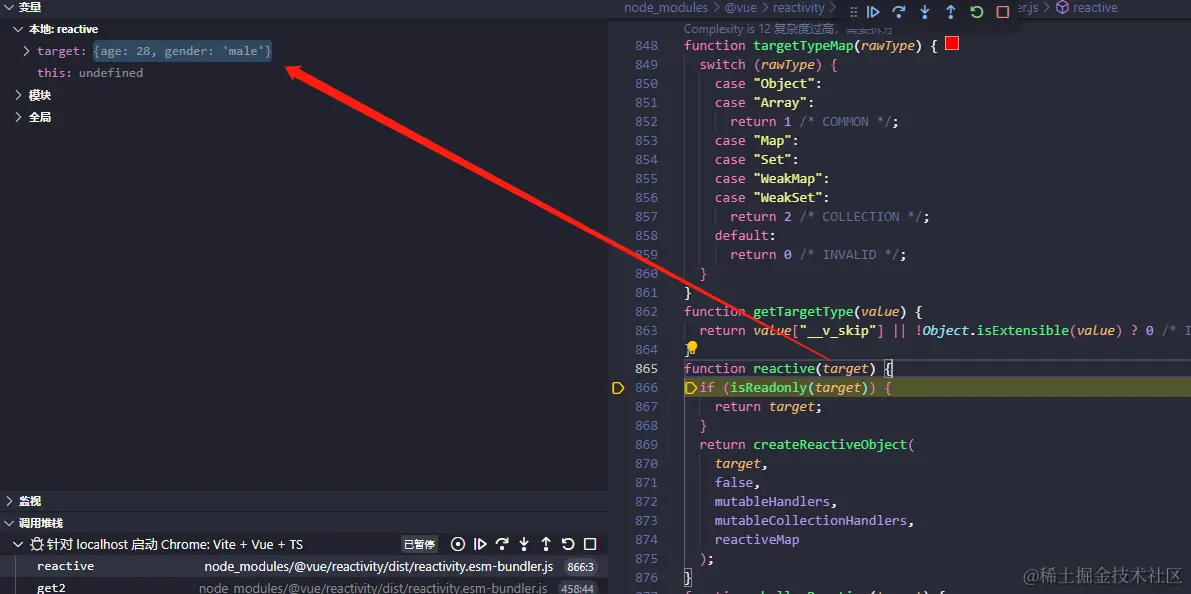Click line number 865 in the gutter
This screenshot has width=1191, height=594.
pyautogui.click(x=646, y=368)
